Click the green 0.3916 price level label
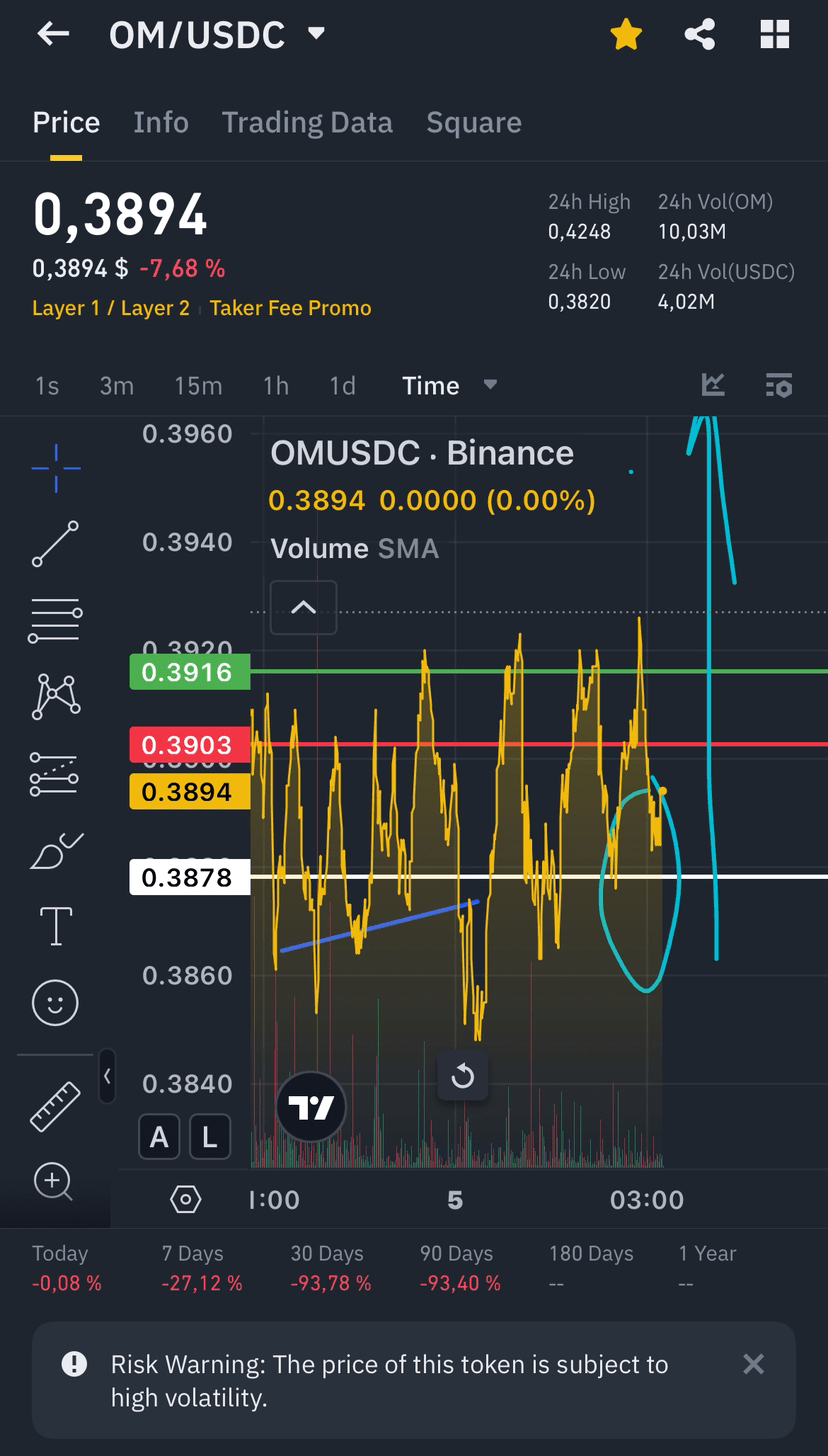828x1456 pixels. point(189,672)
